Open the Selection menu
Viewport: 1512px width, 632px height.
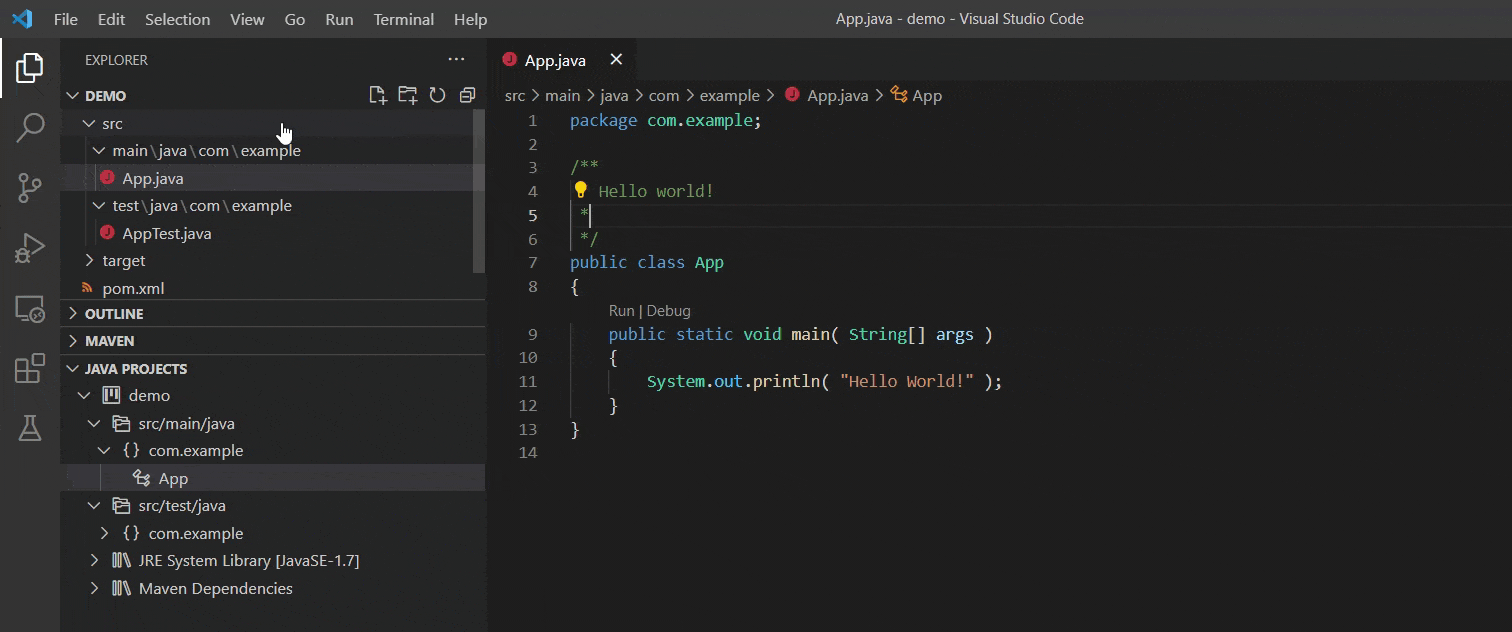[x=178, y=19]
